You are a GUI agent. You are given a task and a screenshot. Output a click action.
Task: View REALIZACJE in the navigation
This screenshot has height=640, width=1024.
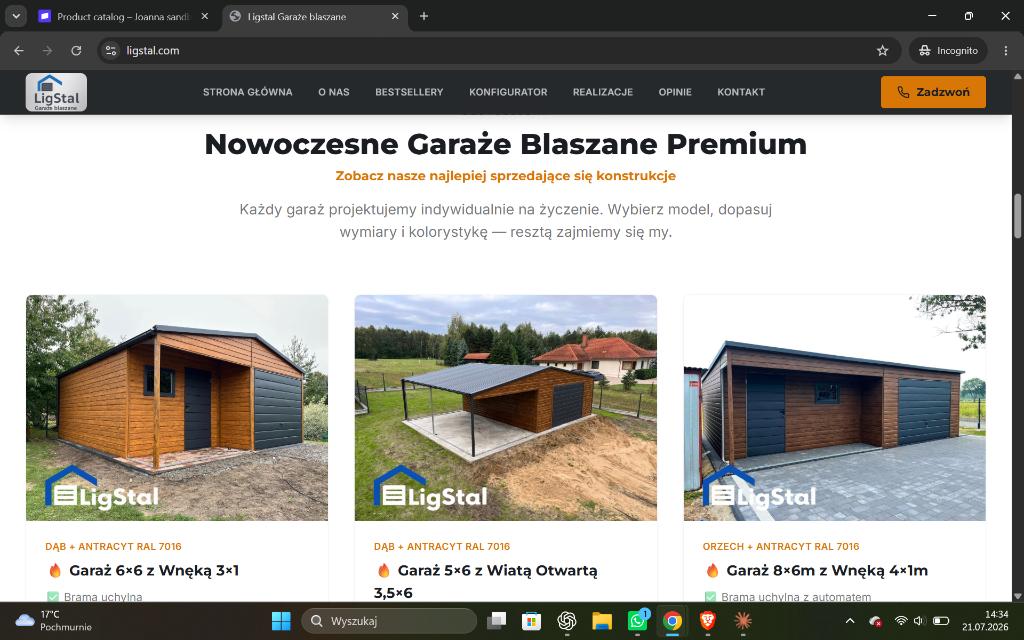click(x=603, y=92)
